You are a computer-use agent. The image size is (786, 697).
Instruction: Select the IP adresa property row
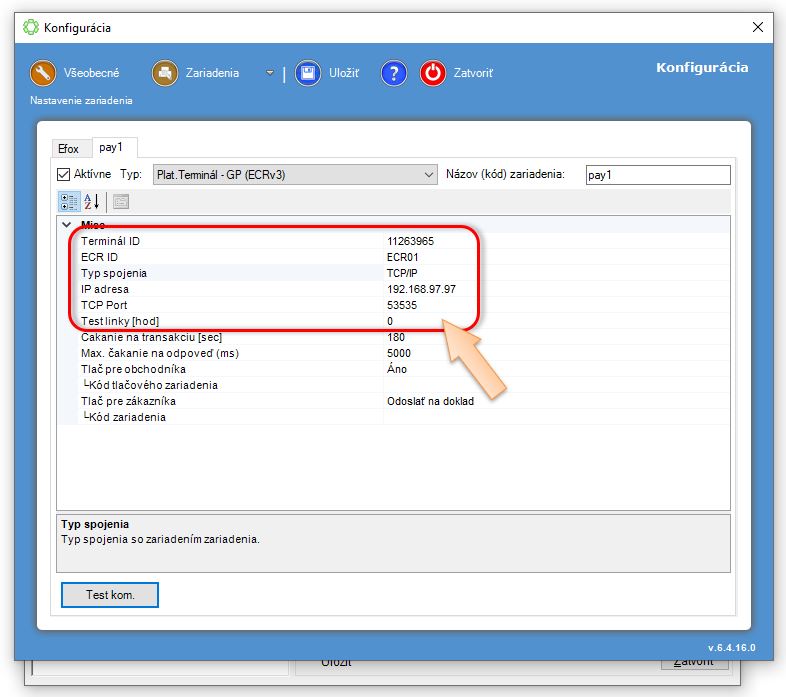pyautogui.click(x=394, y=289)
